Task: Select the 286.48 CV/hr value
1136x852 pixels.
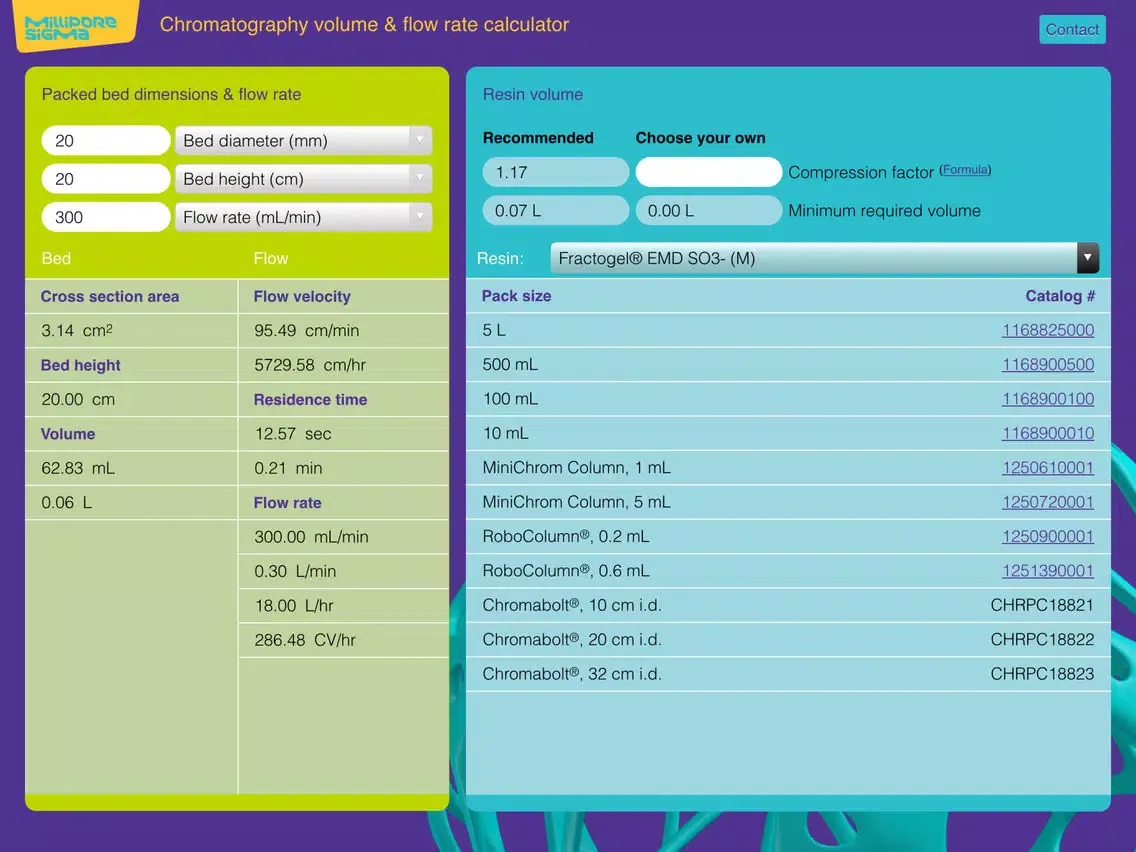Action: pos(305,640)
